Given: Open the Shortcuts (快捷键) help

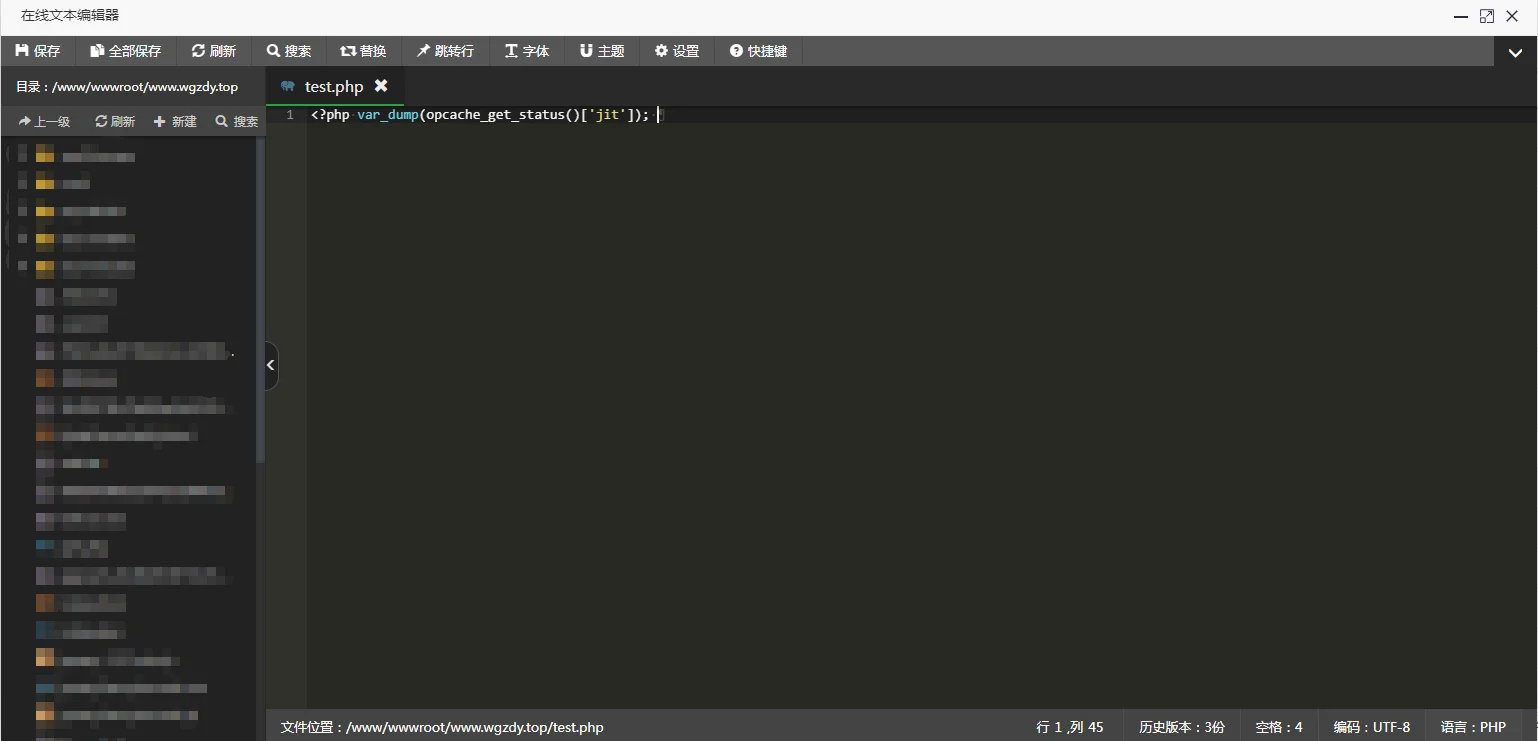Looking at the screenshot, I should pyautogui.click(x=758, y=51).
